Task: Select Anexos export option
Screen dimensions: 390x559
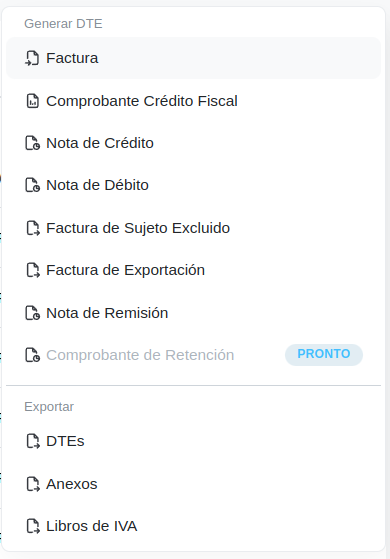Action: point(194,484)
